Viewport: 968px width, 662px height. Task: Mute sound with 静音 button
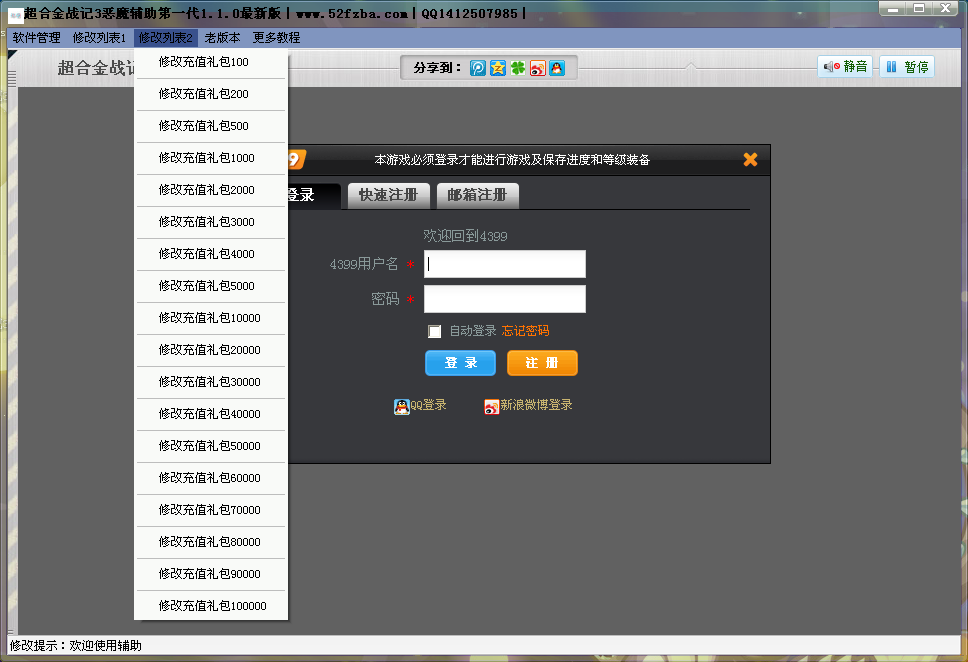point(845,67)
